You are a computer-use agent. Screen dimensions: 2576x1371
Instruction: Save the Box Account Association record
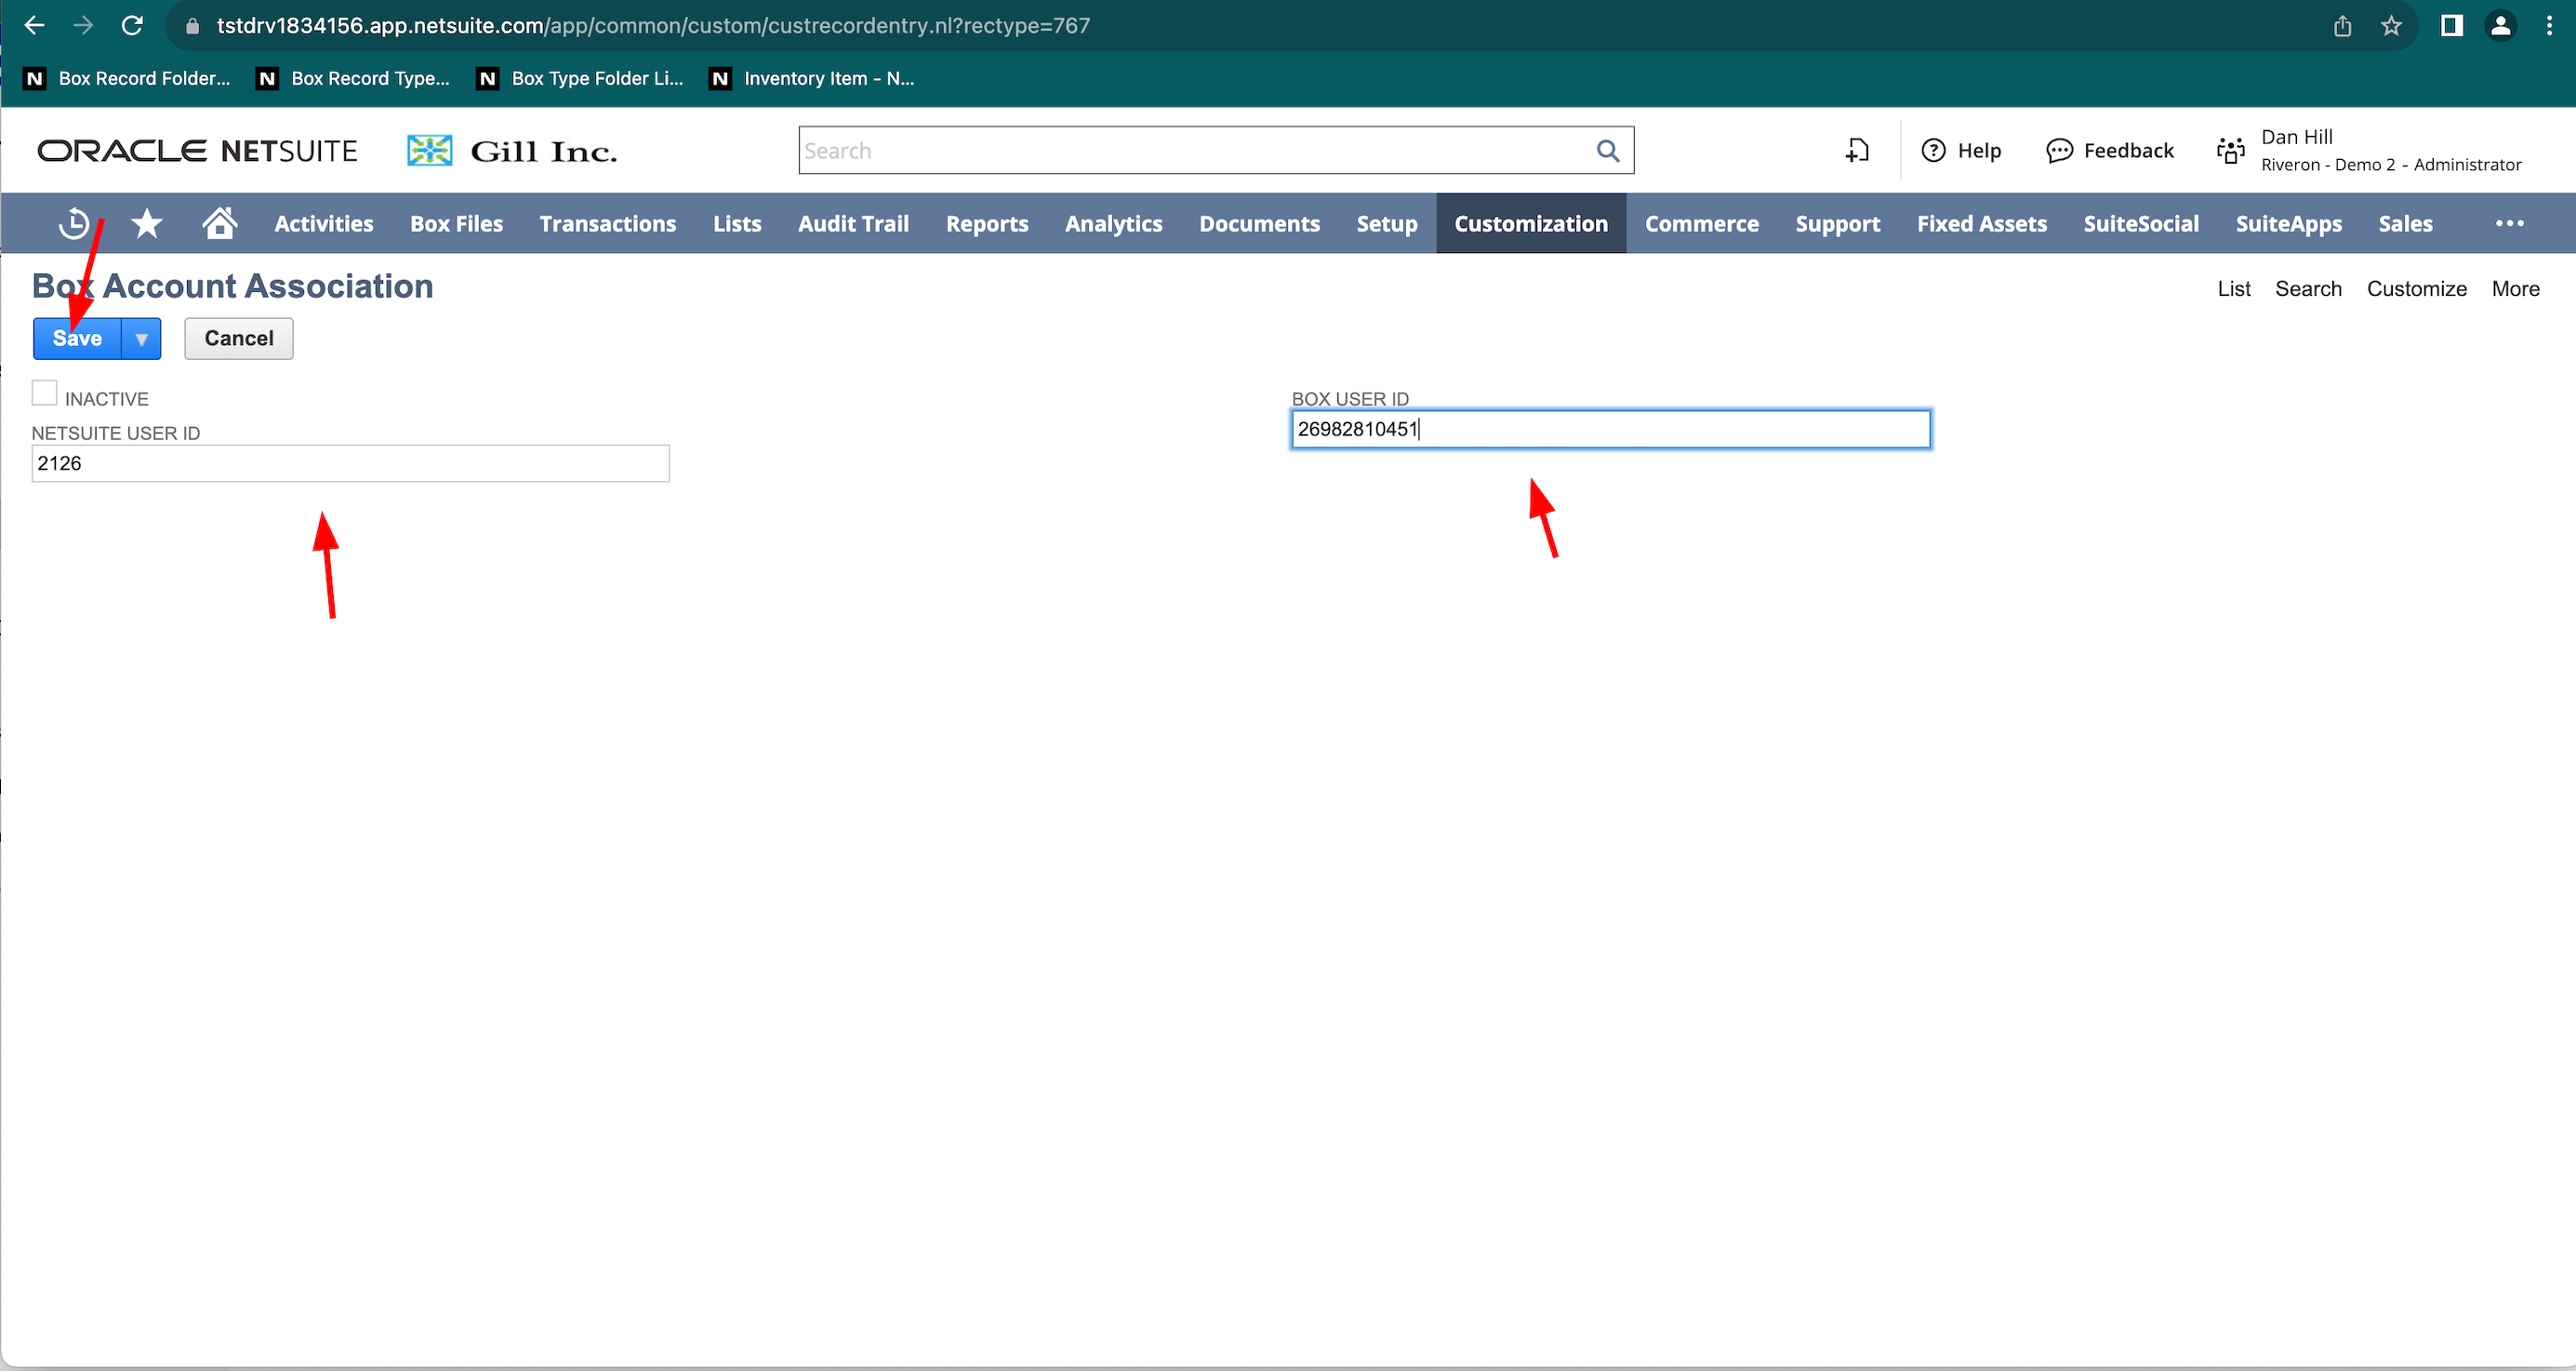point(77,339)
